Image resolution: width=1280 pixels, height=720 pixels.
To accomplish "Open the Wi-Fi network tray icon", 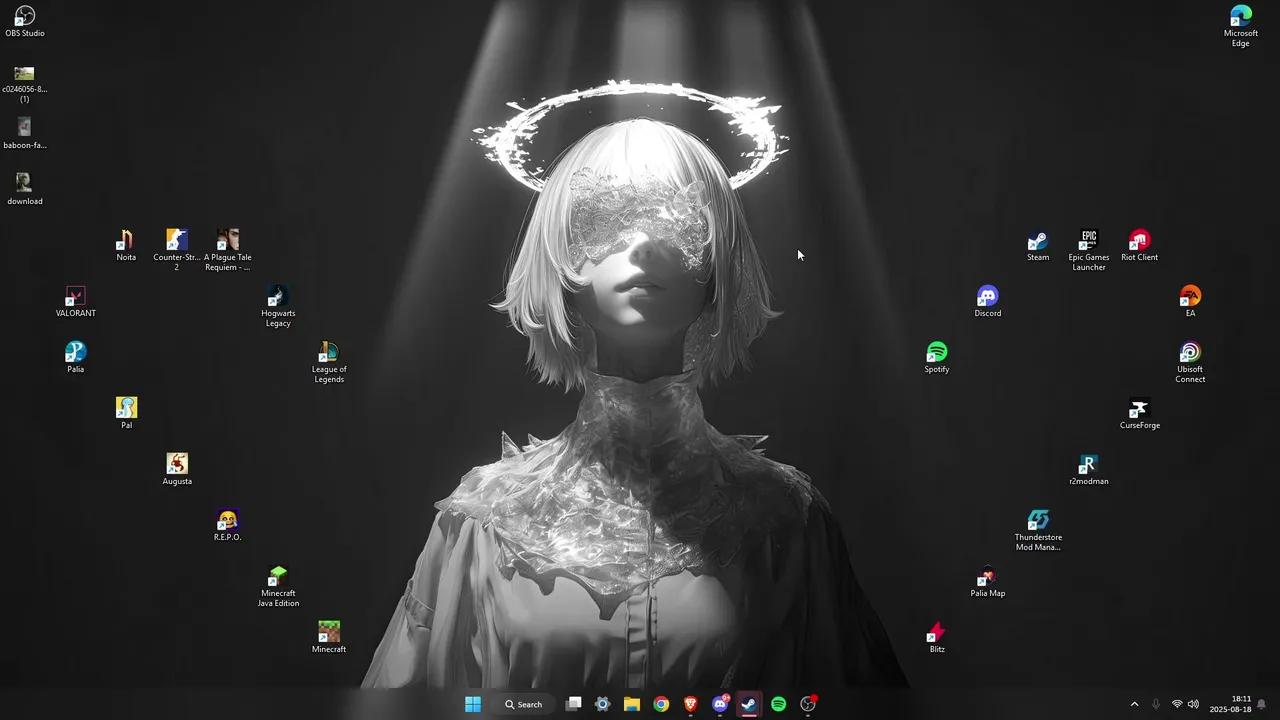I will (1177, 704).
